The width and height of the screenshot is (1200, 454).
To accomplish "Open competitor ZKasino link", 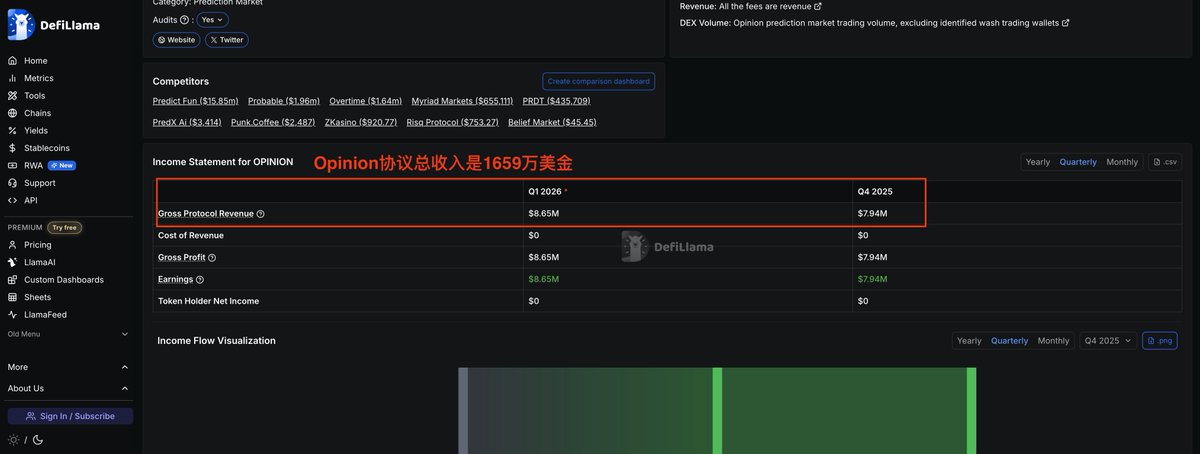I will pyautogui.click(x=361, y=122).
